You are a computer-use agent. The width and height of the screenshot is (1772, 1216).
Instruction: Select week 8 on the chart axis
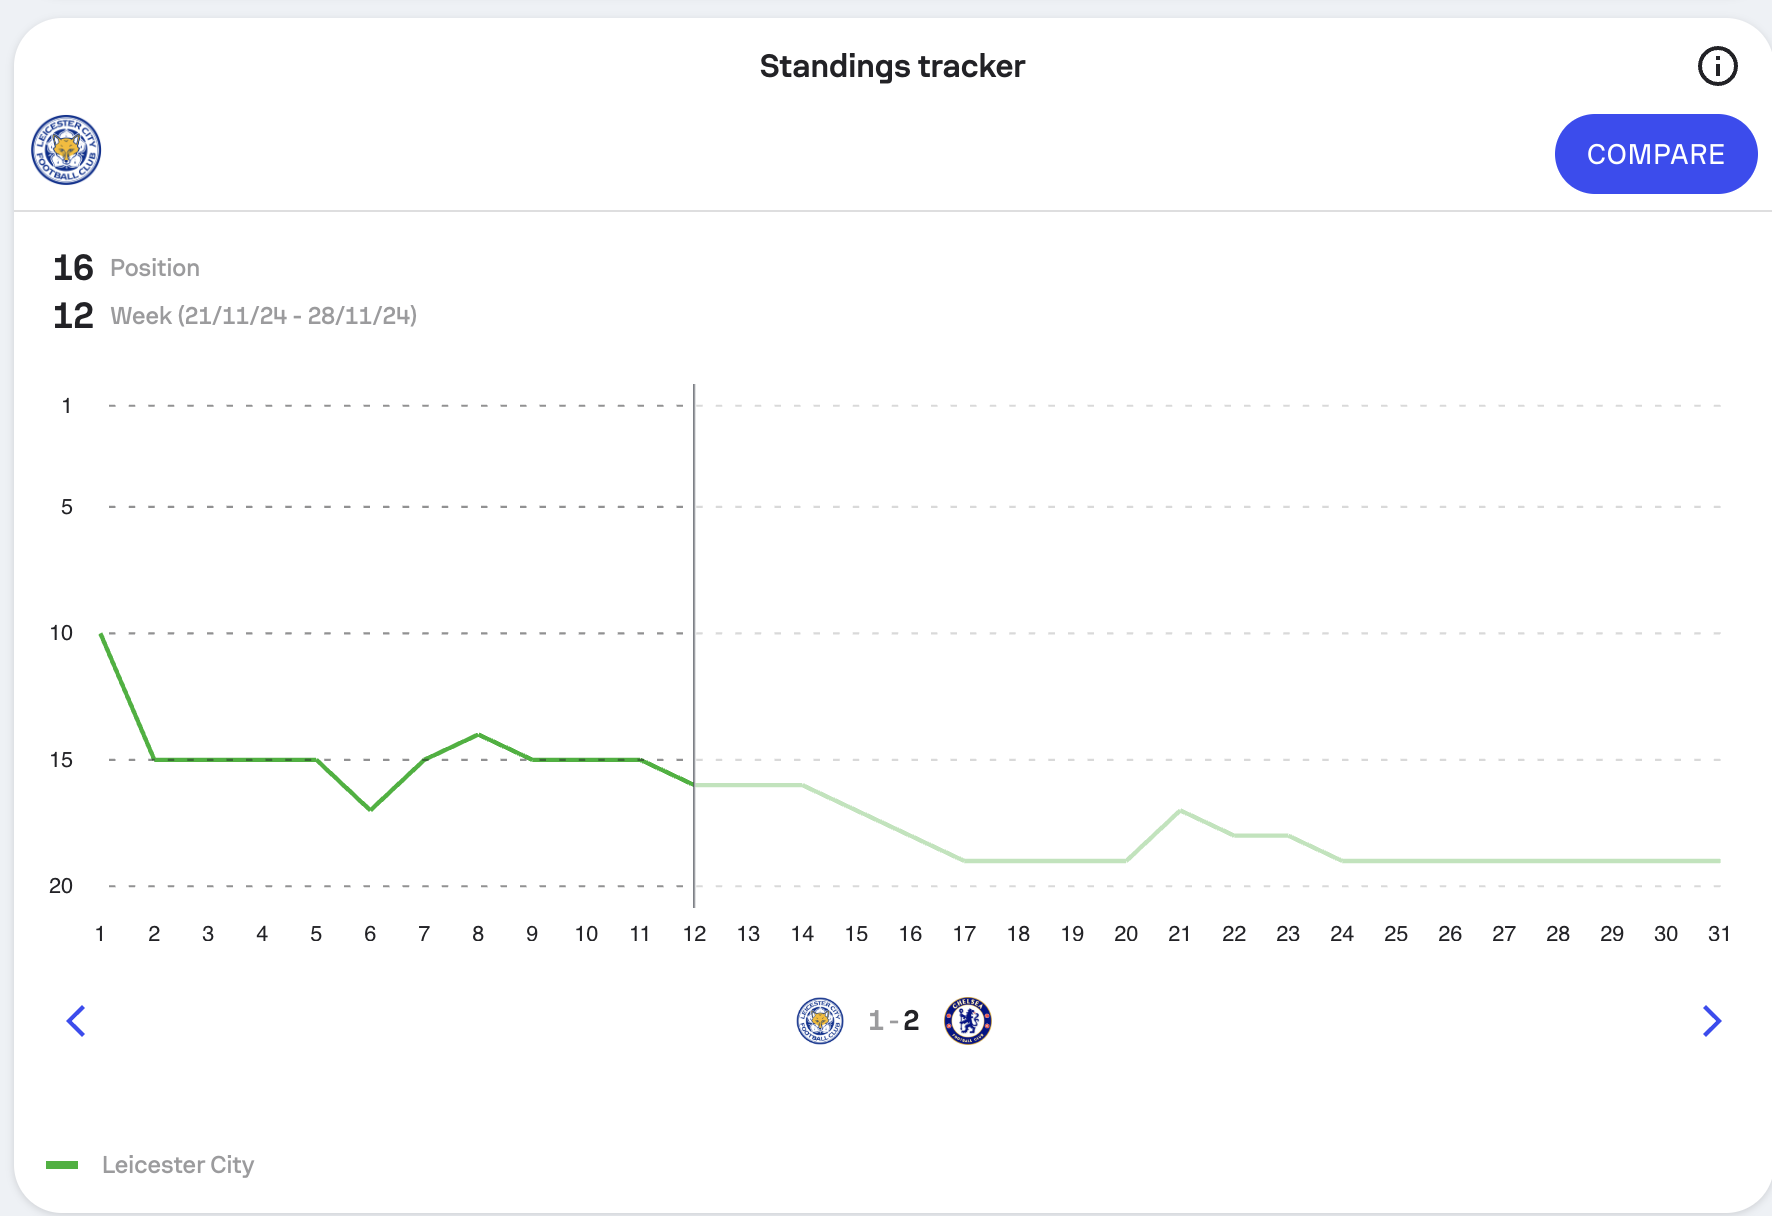[x=478, y=934]
